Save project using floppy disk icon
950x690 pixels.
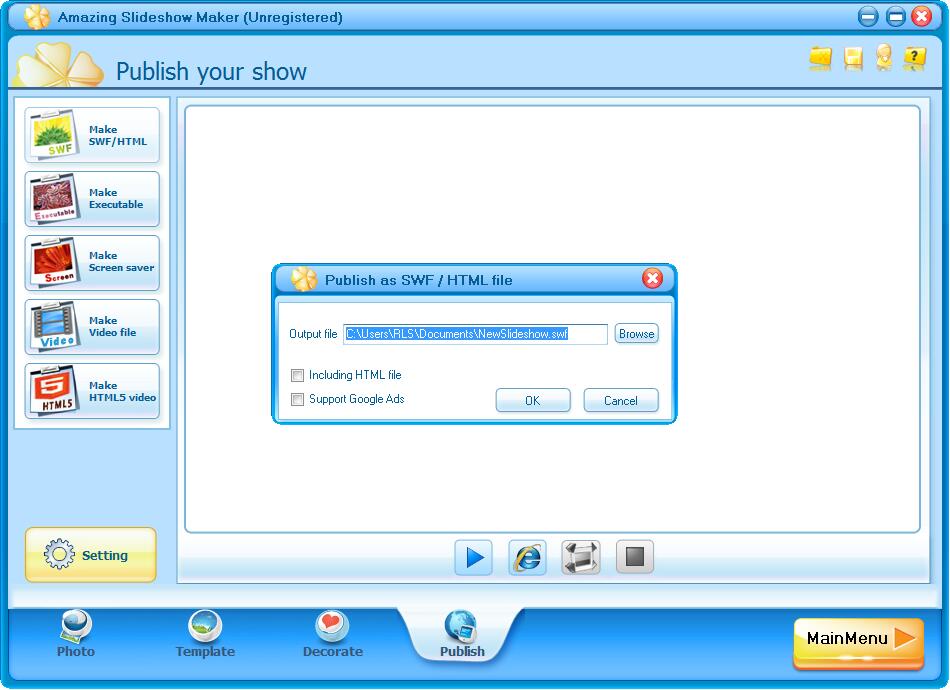pyautogui.click(x=853, y=58)
